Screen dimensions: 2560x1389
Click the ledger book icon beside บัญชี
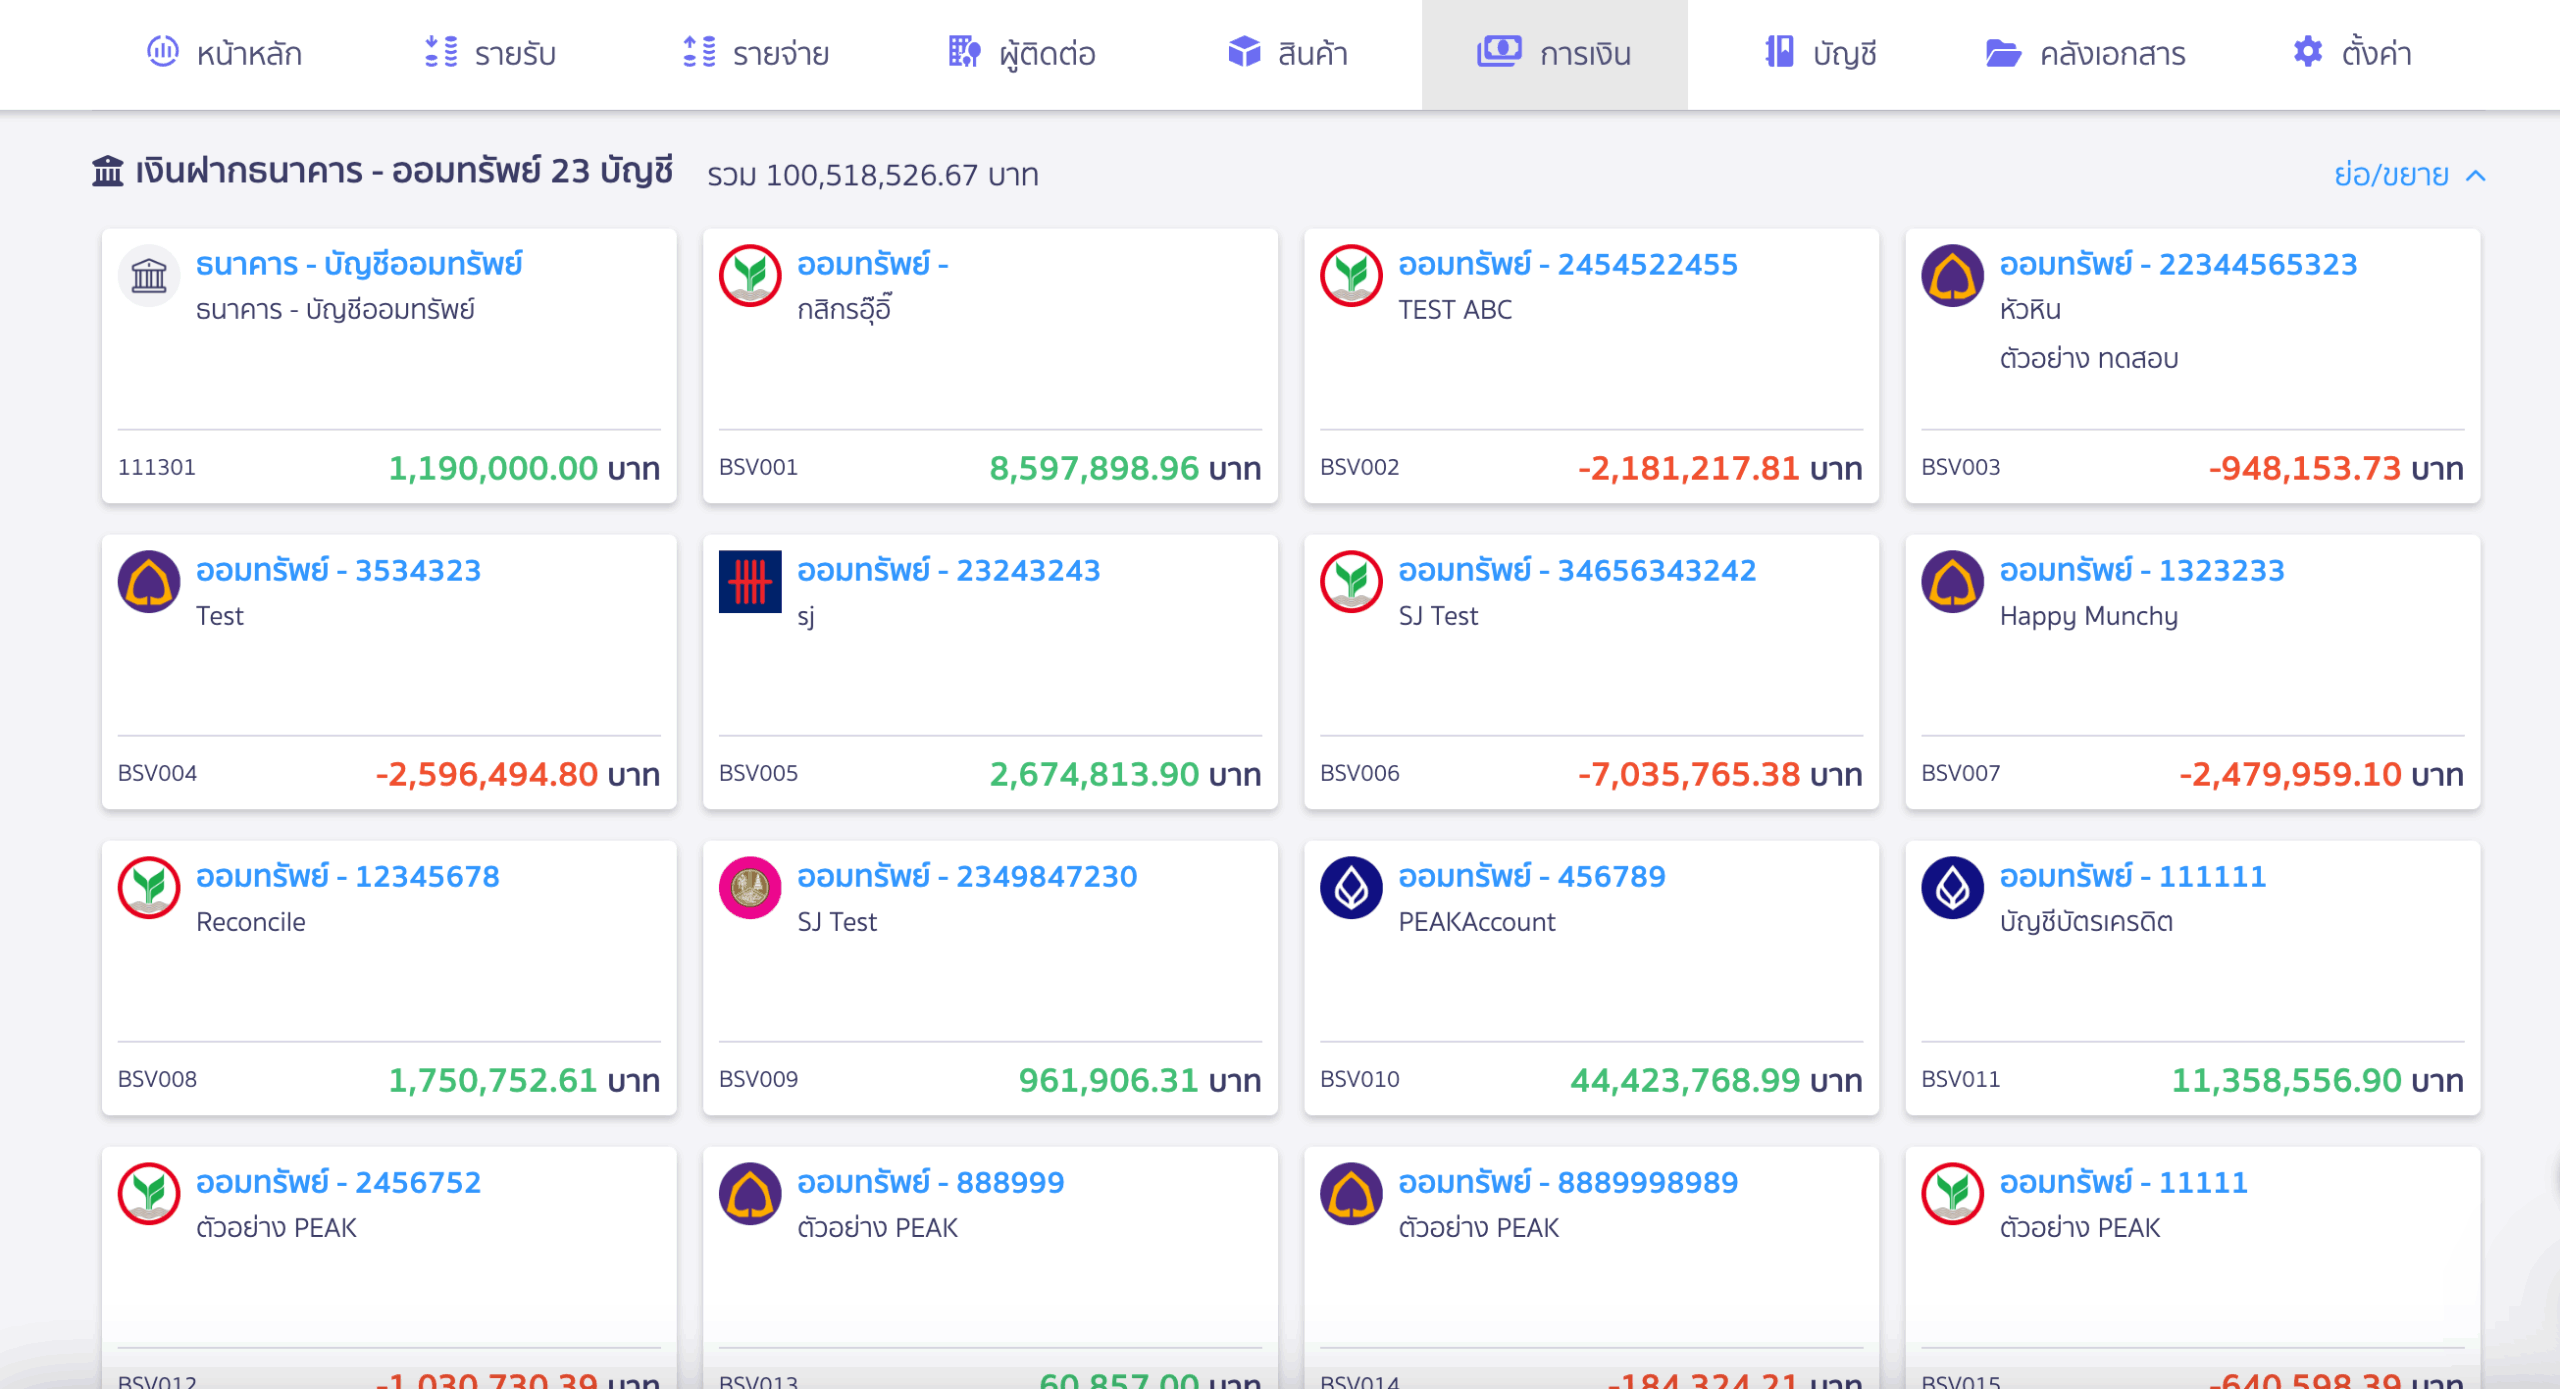pos(1779,51)
